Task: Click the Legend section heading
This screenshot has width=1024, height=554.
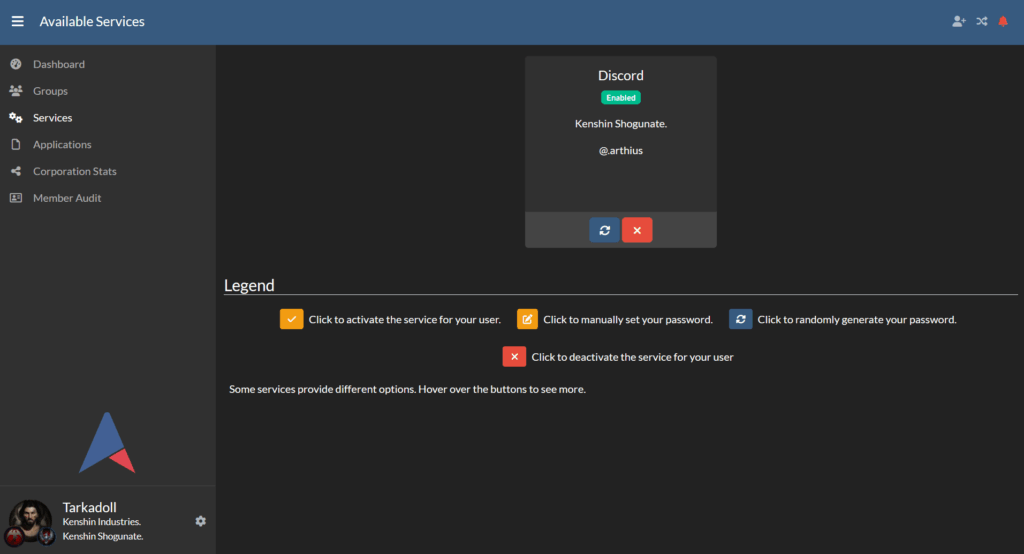Action: (249, 285)
